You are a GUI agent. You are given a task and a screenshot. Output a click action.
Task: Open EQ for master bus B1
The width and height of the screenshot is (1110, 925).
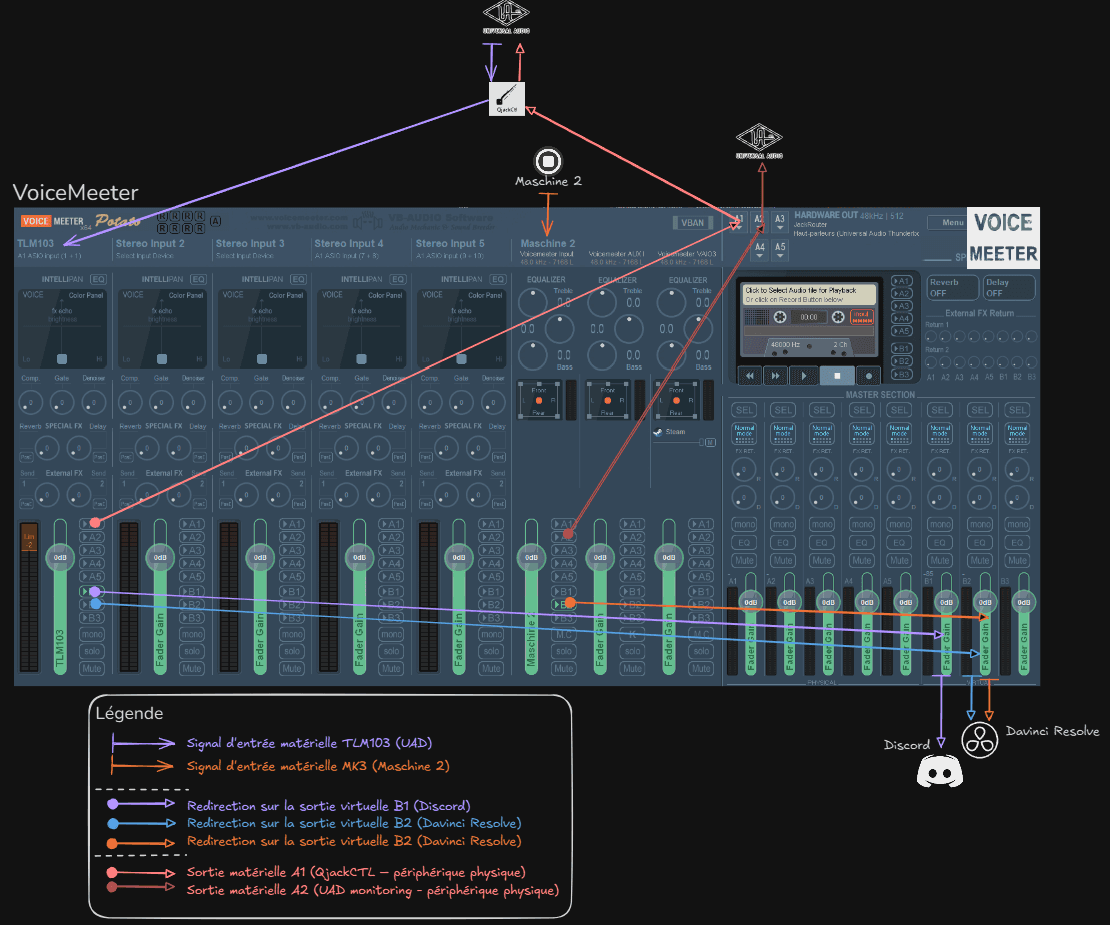coord(940,543)
